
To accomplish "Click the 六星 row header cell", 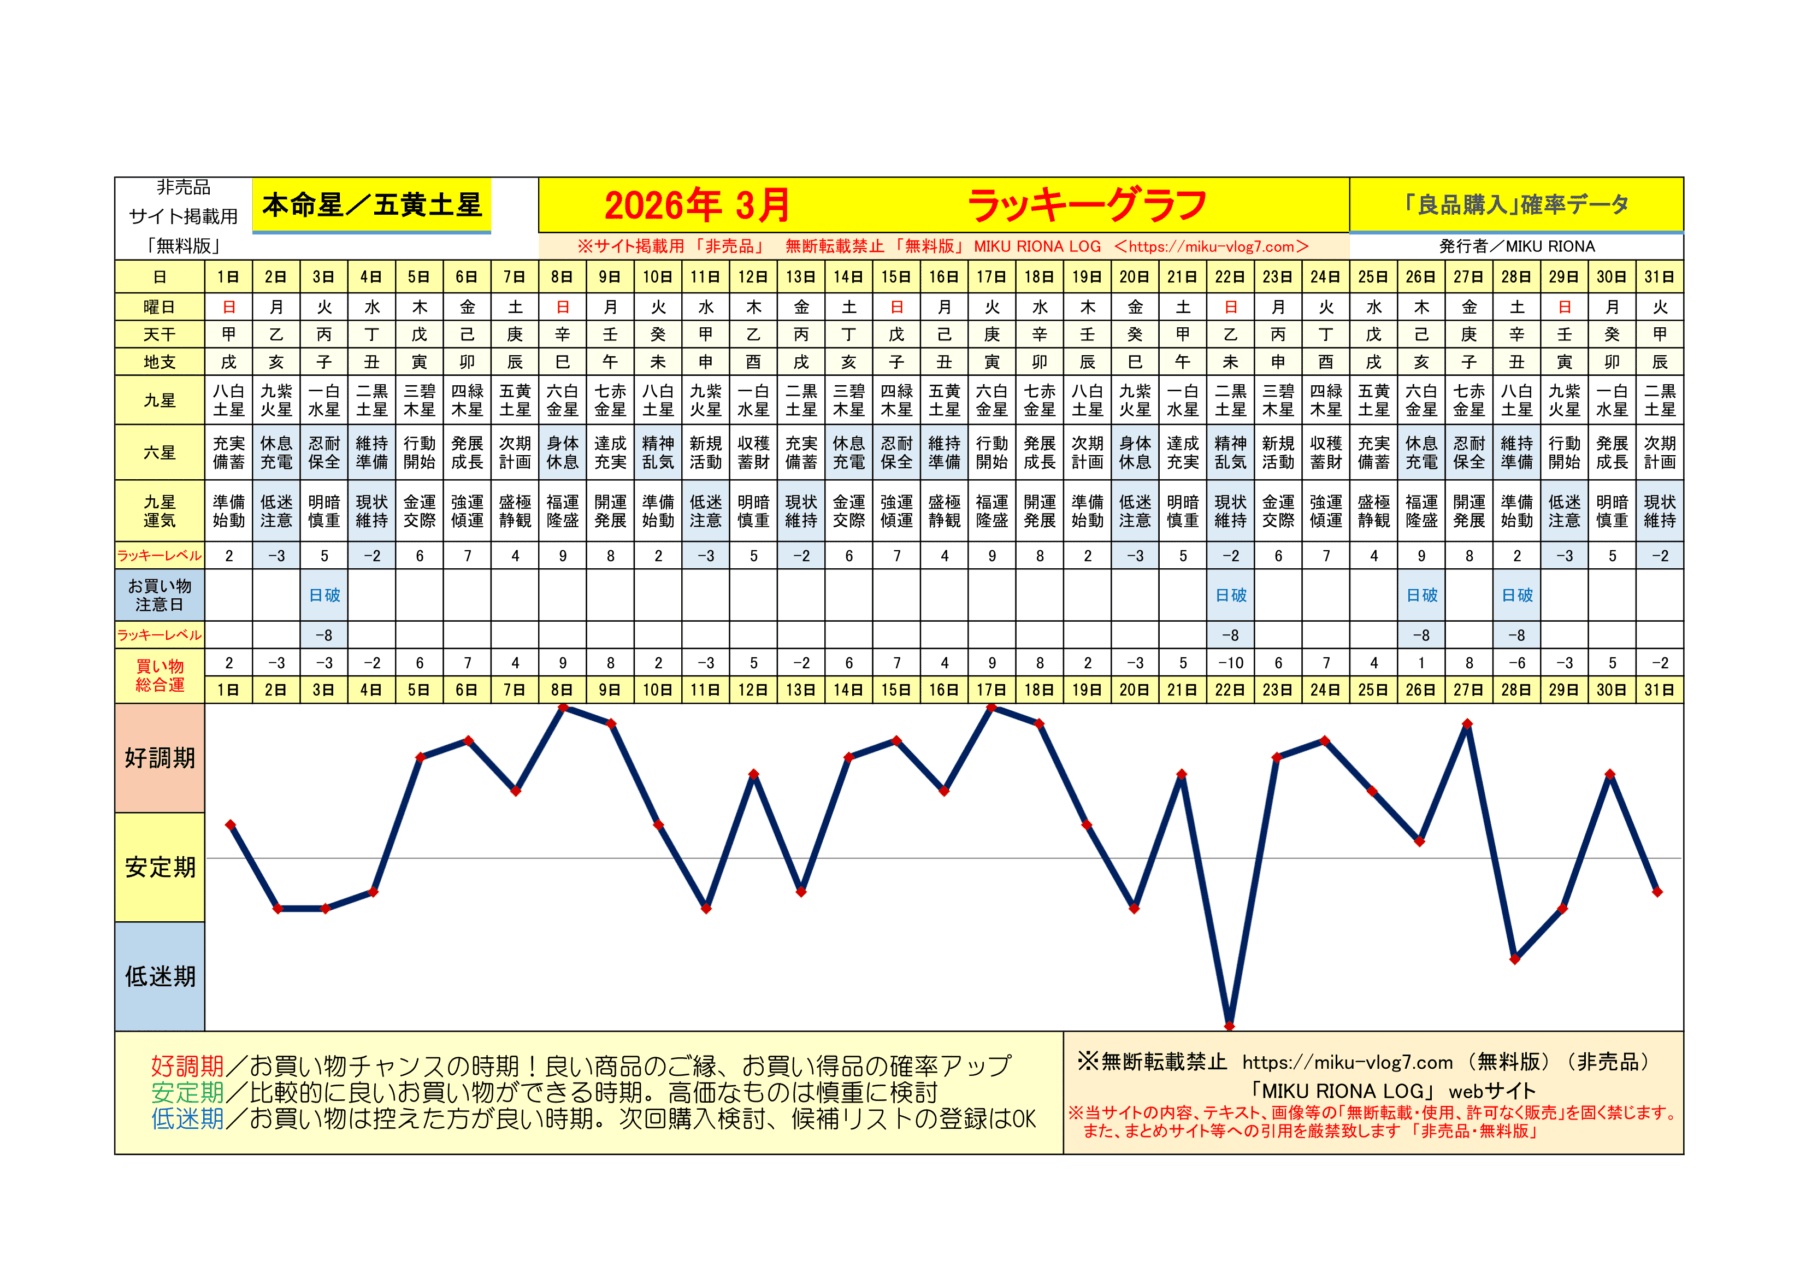I will click(160, 452).
